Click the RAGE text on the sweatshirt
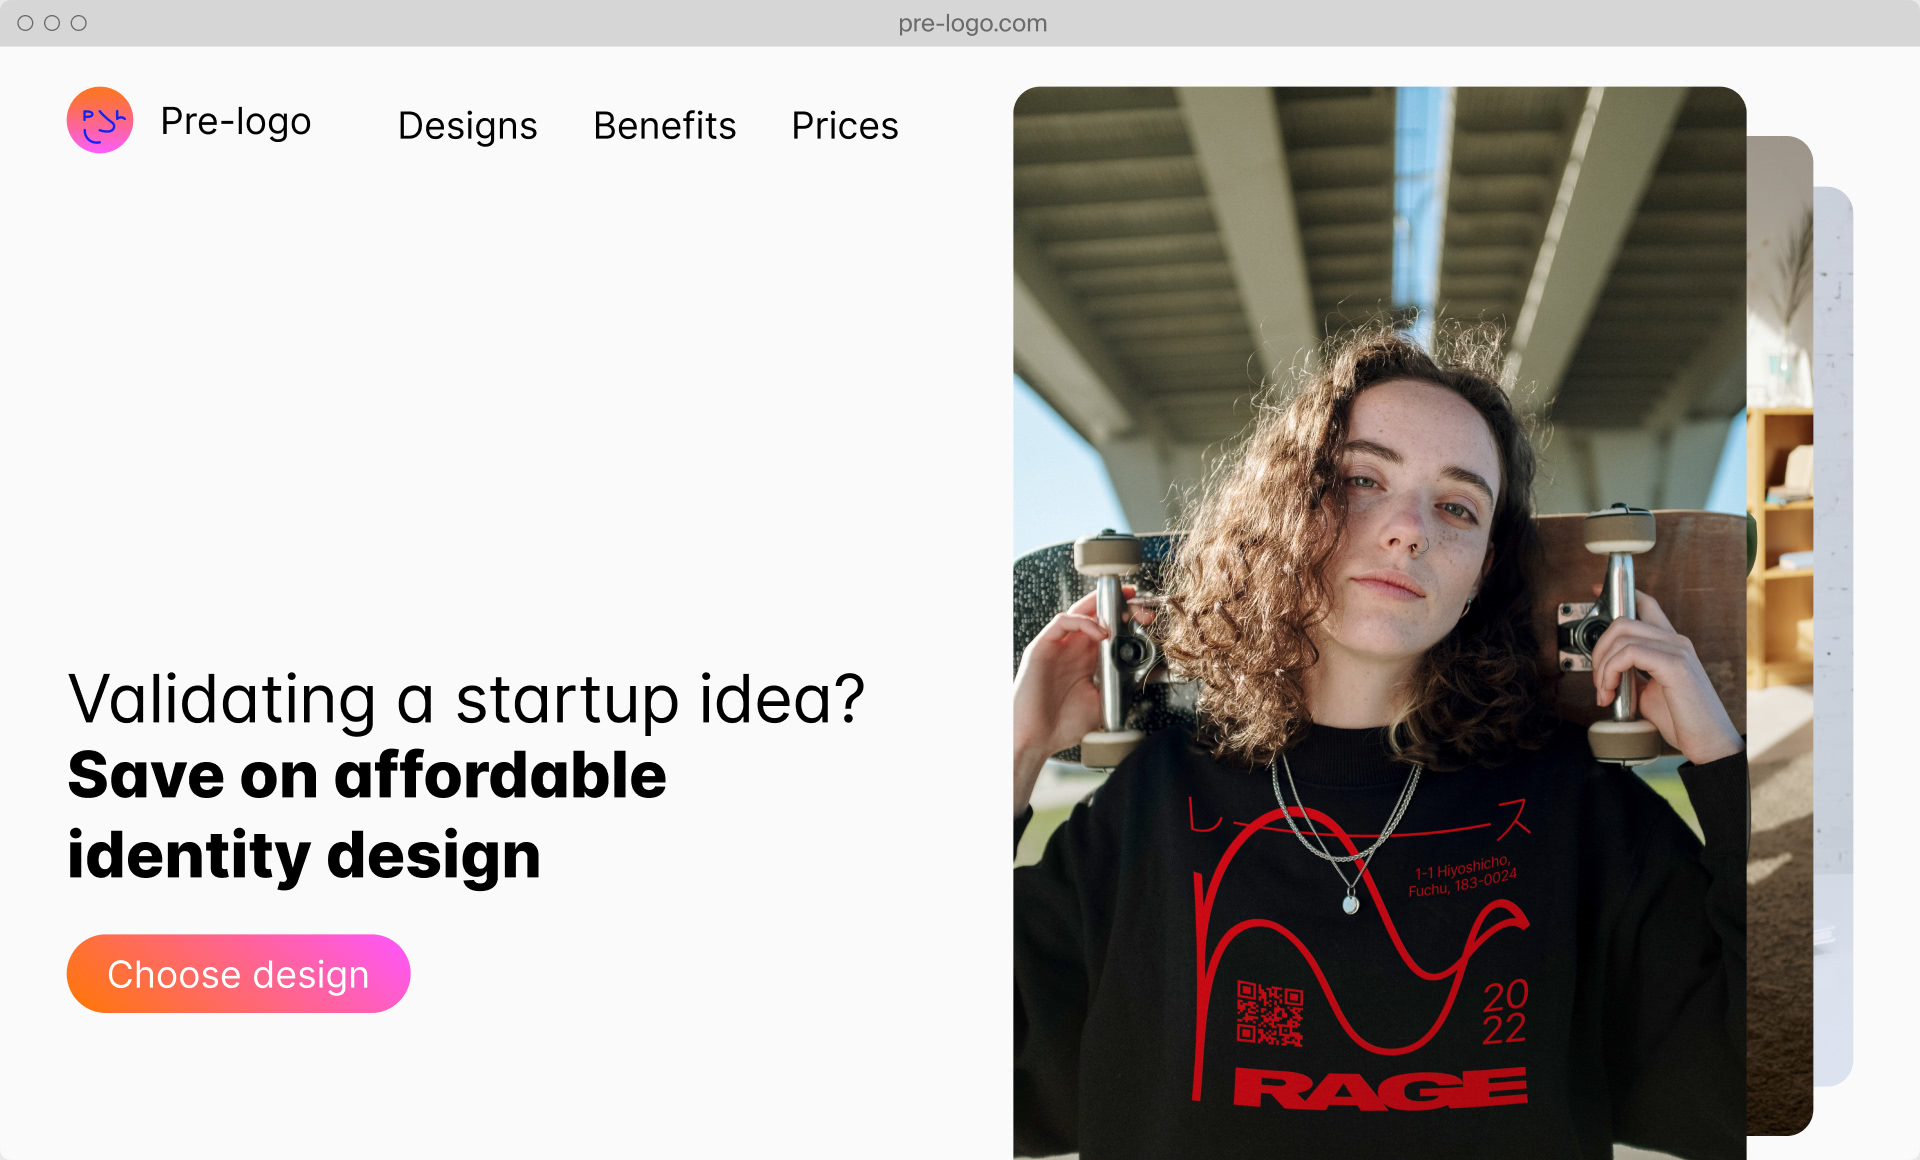 coord(1380,1088)
